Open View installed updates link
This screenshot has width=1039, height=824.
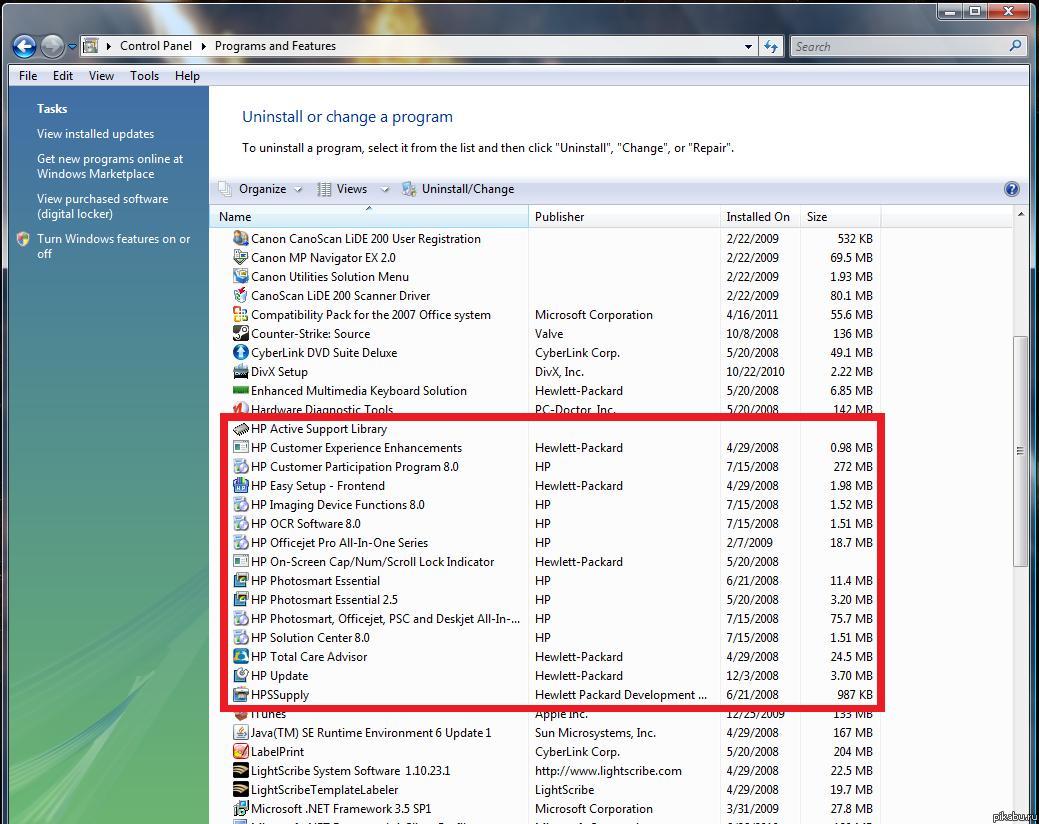(95, 134)
